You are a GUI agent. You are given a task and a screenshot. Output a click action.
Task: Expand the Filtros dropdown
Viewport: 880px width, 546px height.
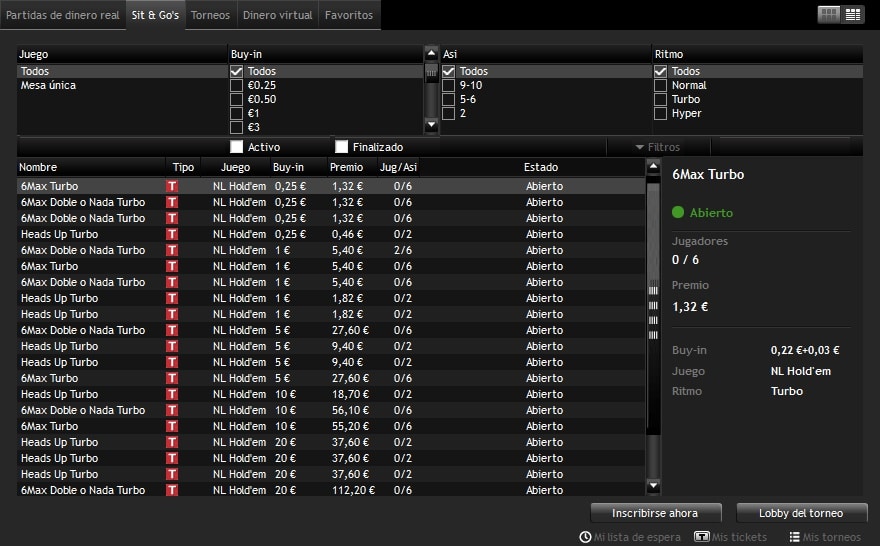pos(658,147)
